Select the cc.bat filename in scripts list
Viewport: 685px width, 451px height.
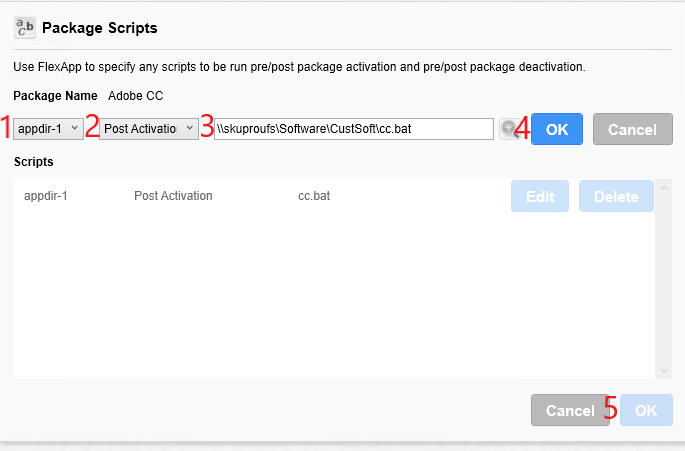(314, 196)
